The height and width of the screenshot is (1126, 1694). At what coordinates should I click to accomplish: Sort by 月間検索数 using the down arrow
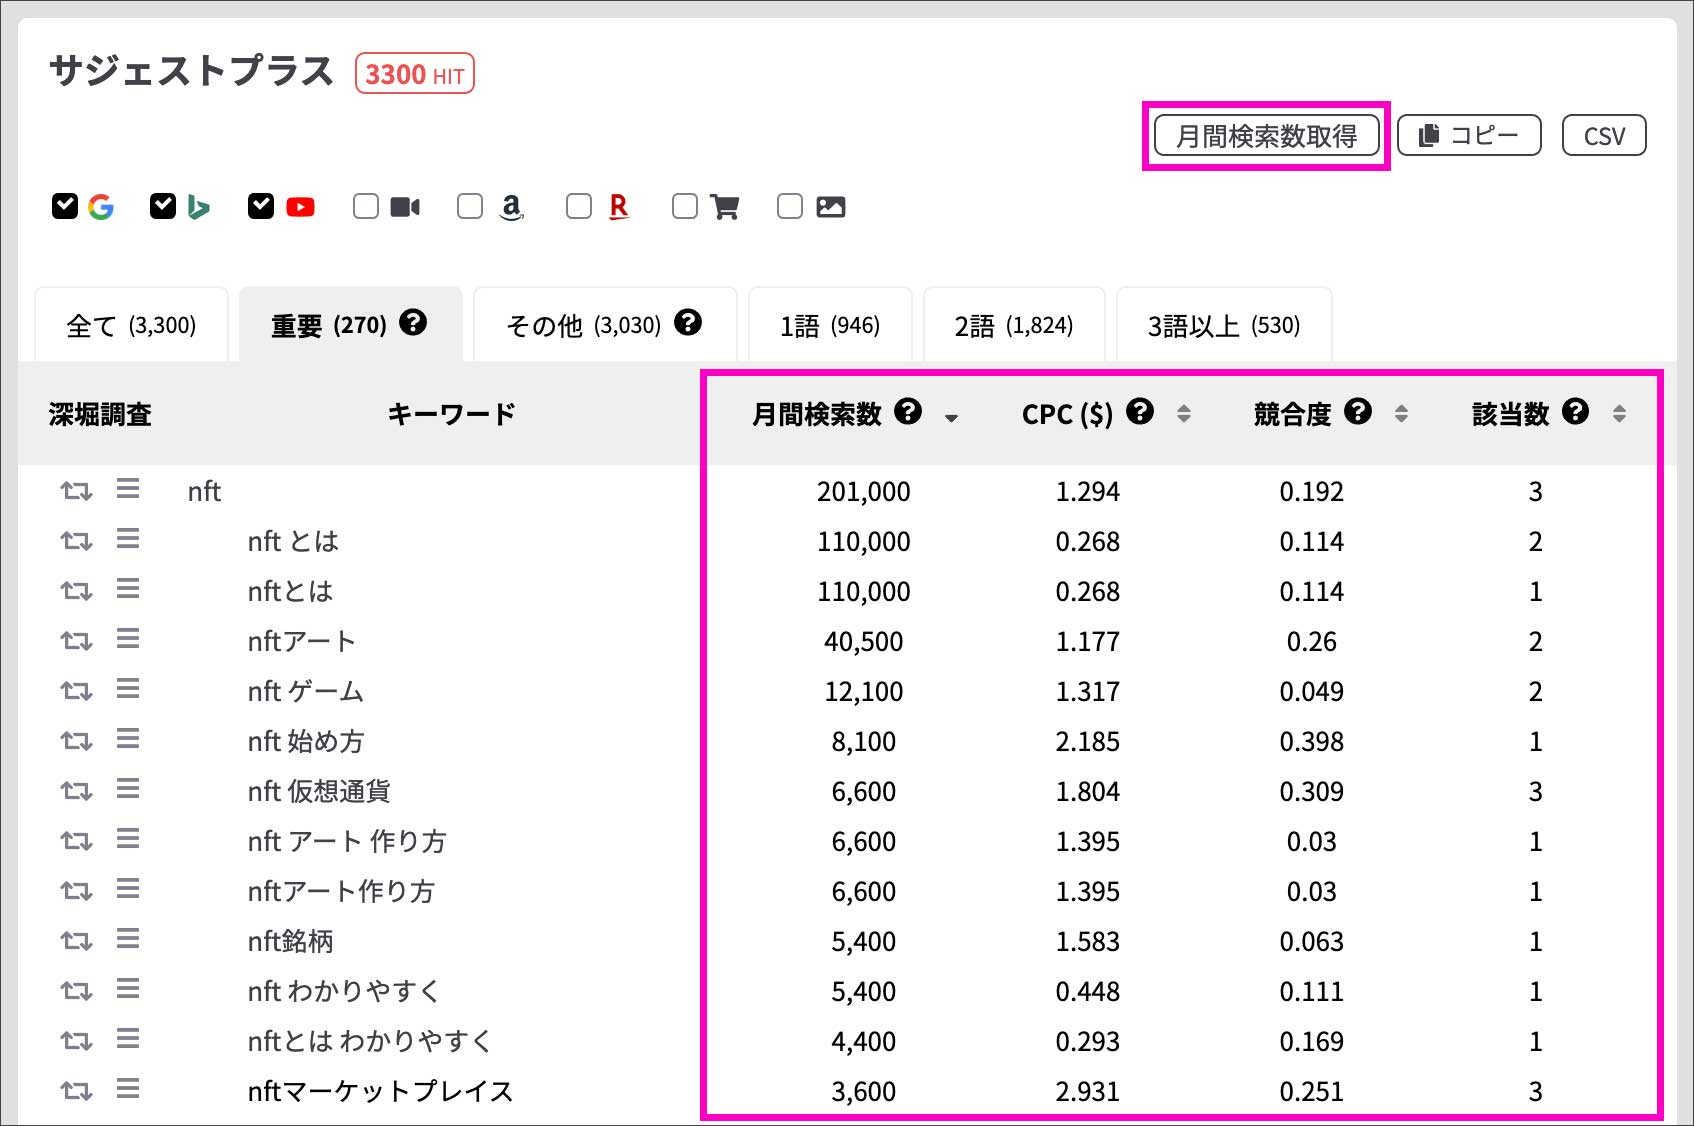tap(951, 418)
